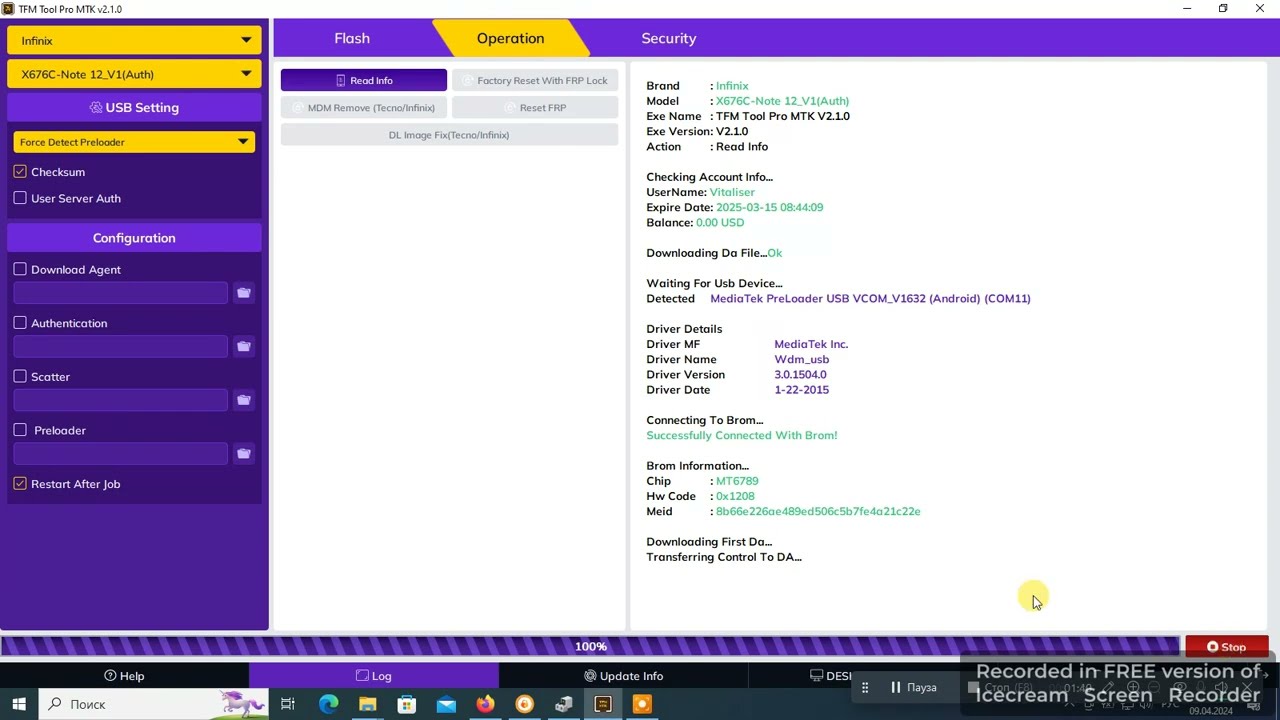Open the Mail app from the taskbar
This screenshot has height=720, width=1280.
[446, 704]
